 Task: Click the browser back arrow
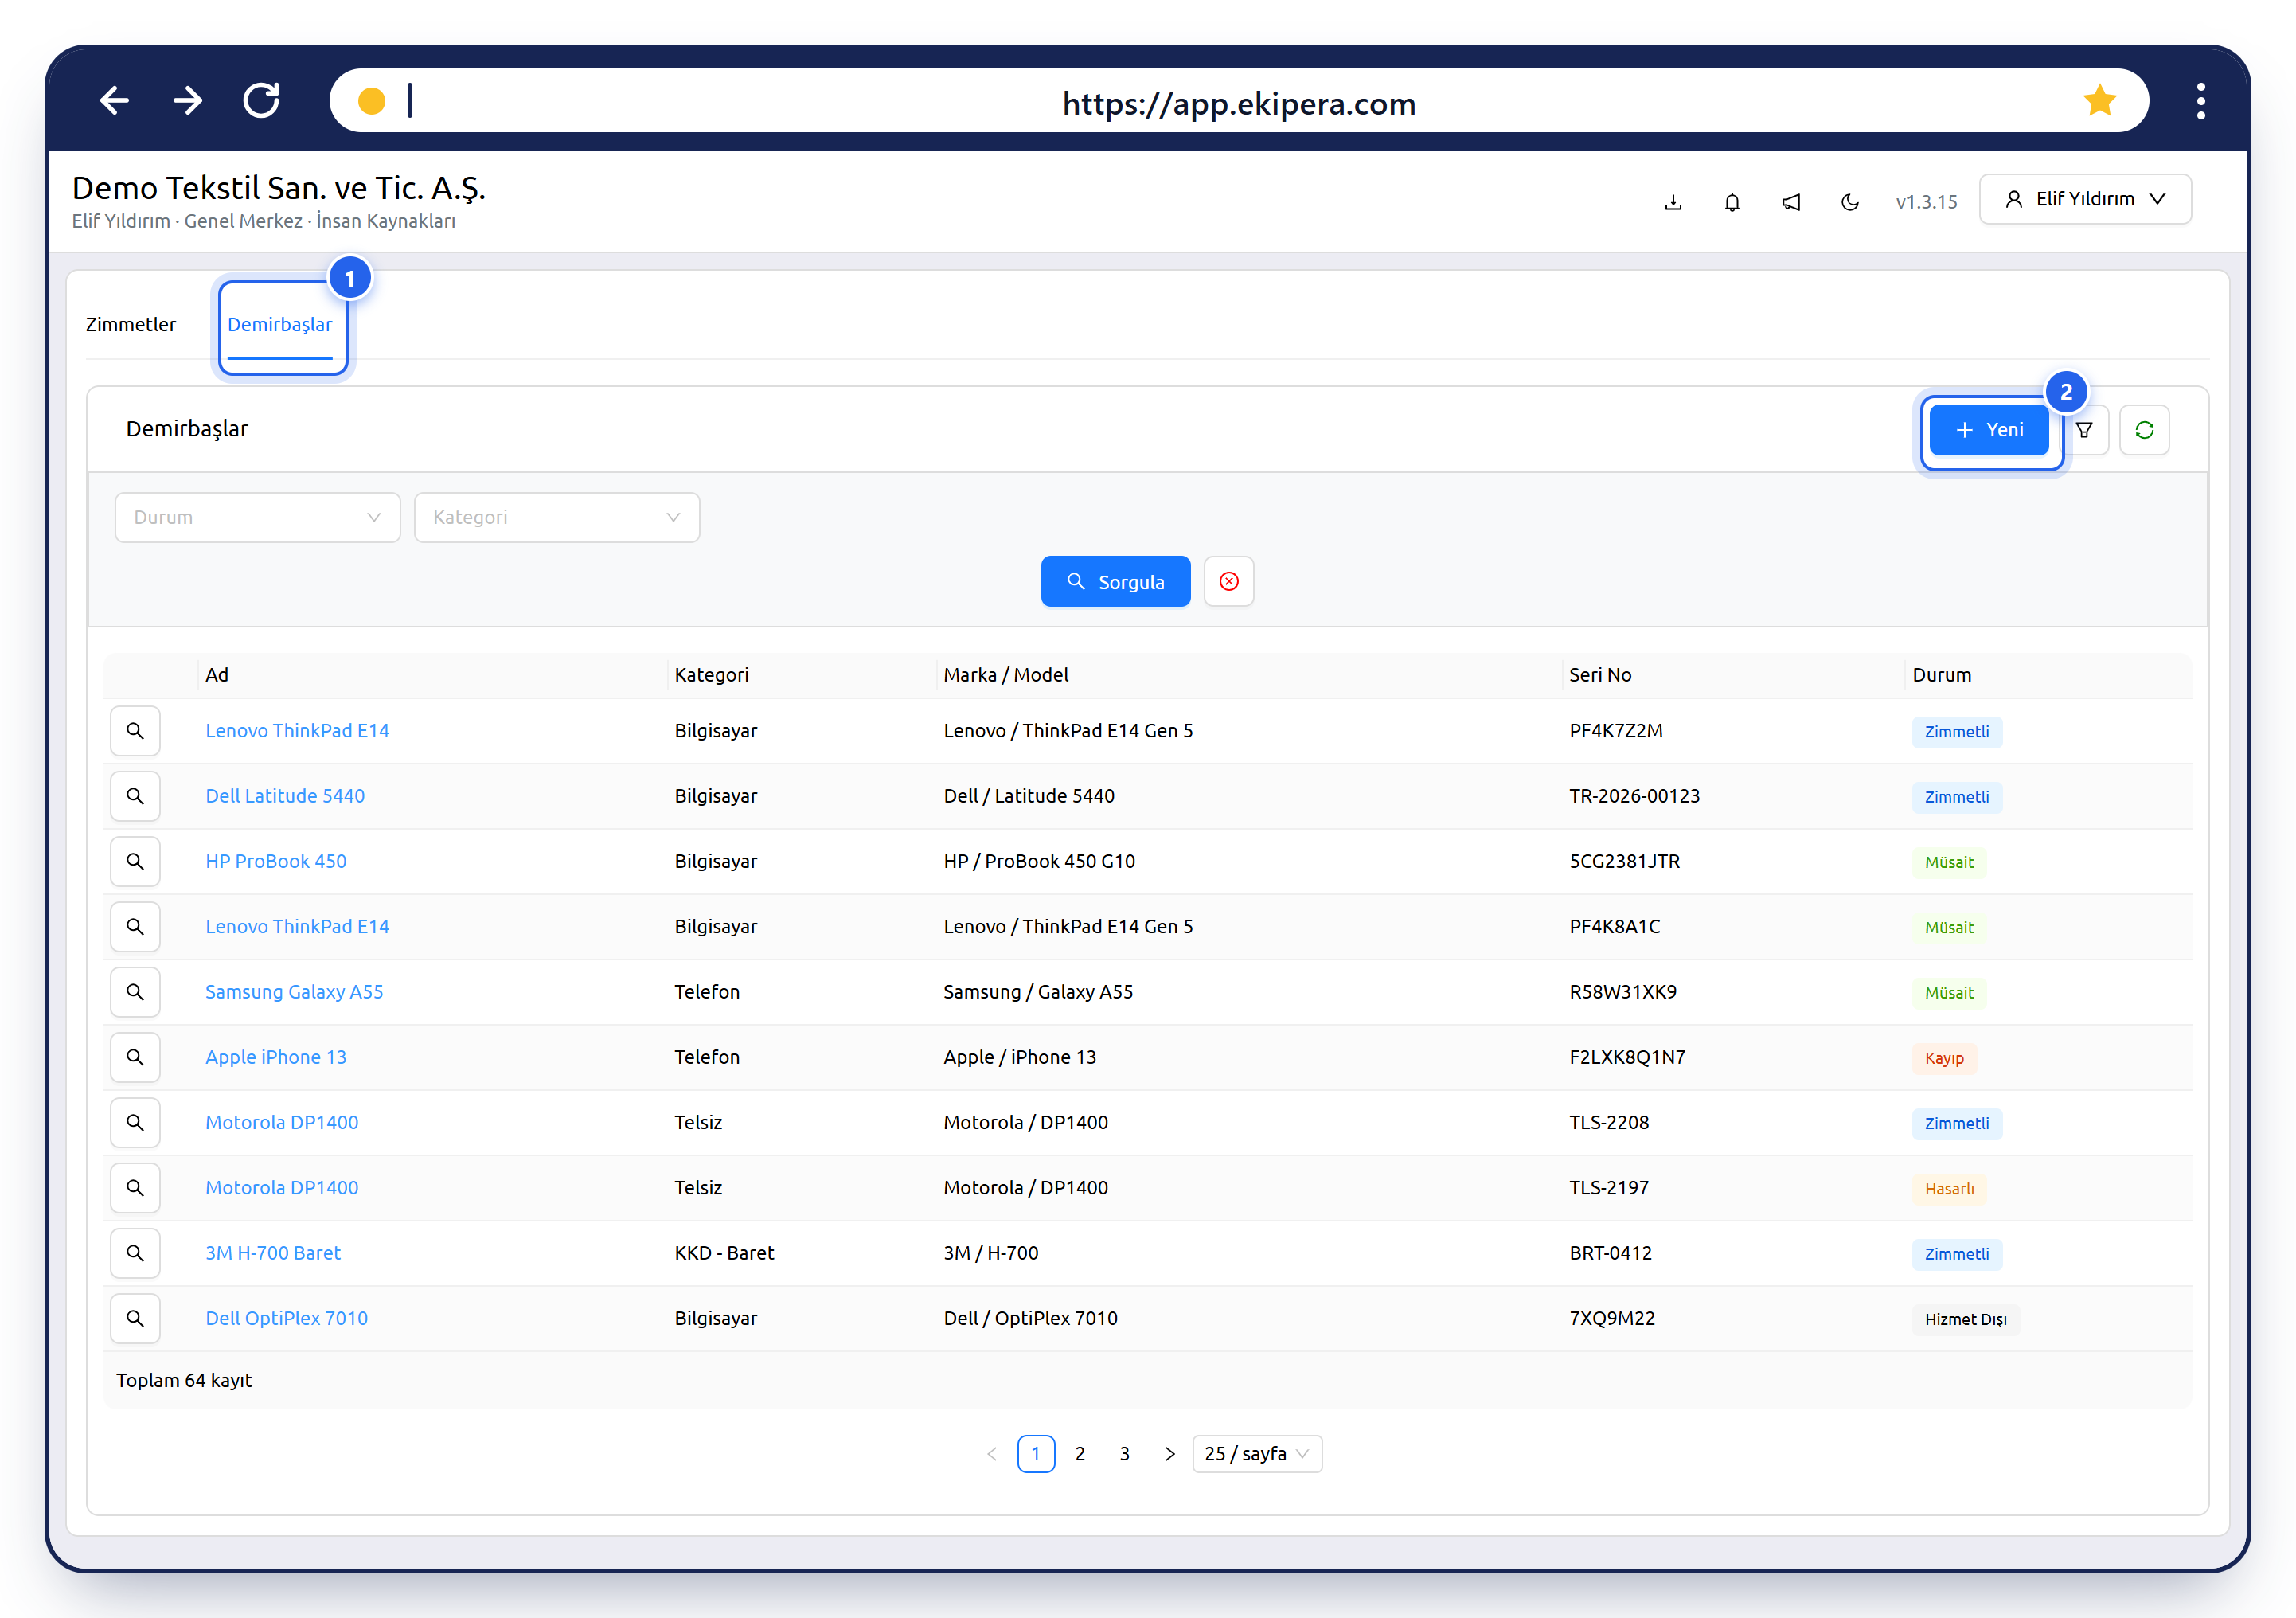point(115,101)
